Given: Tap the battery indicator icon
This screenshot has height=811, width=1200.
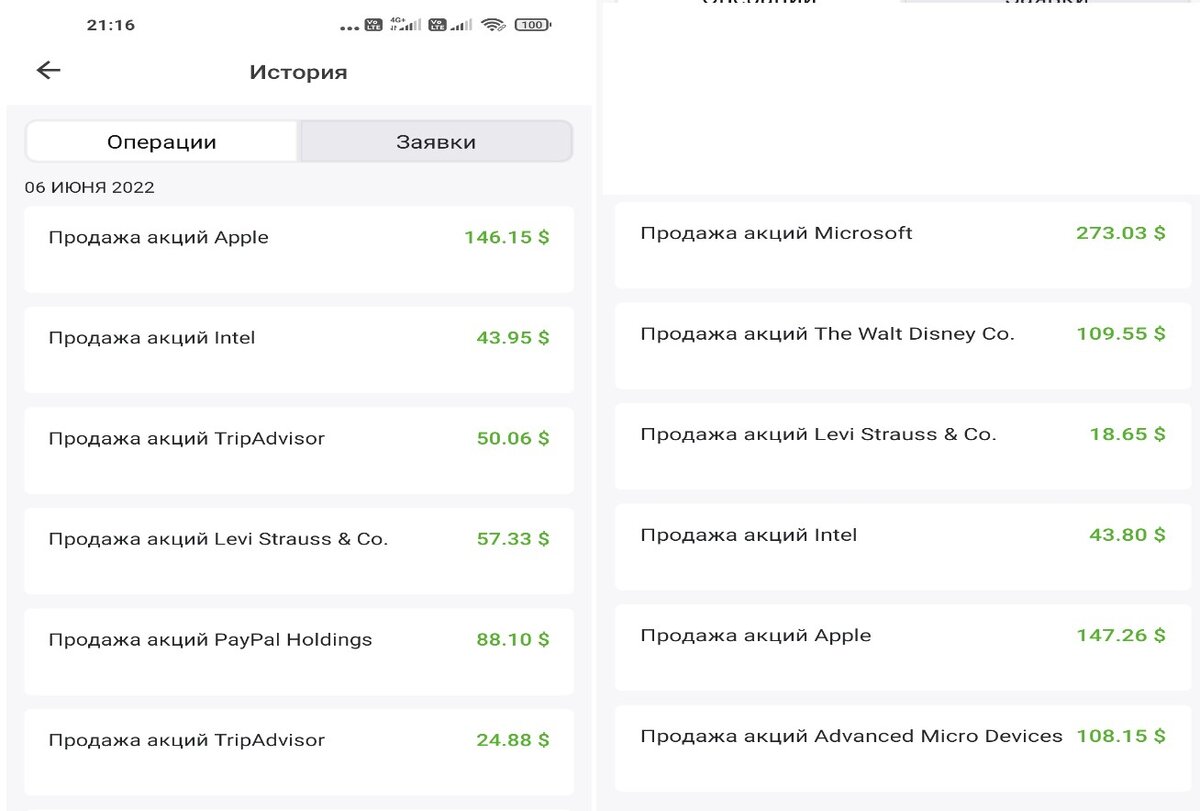Looking at the screenshot, I should [x=533, y=25].
